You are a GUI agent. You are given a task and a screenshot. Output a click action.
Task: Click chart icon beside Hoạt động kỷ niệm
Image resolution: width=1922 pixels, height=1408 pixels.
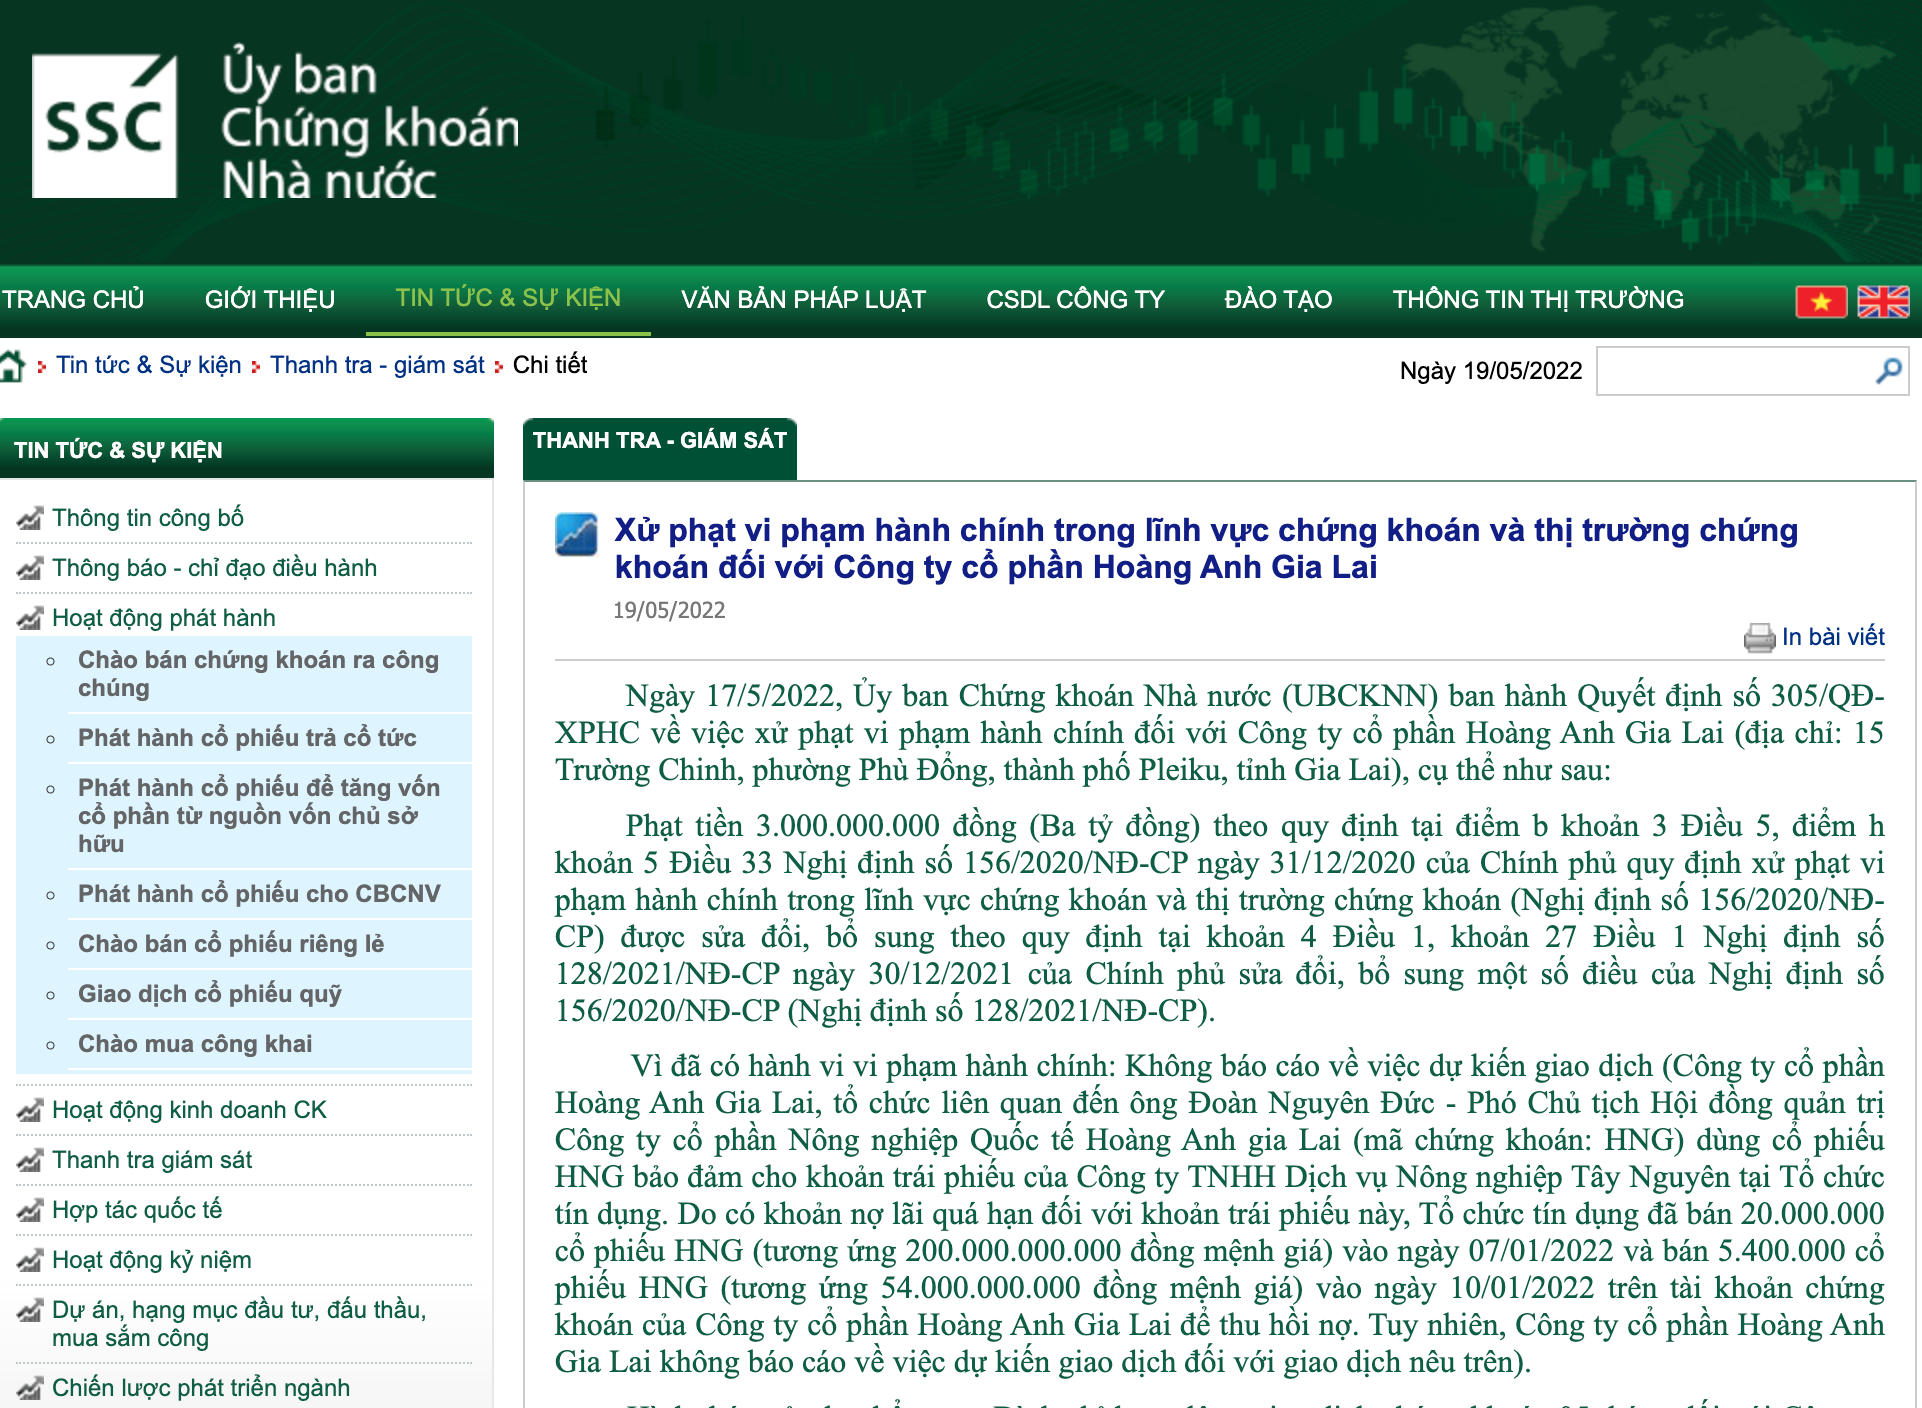click(30, 1260)
